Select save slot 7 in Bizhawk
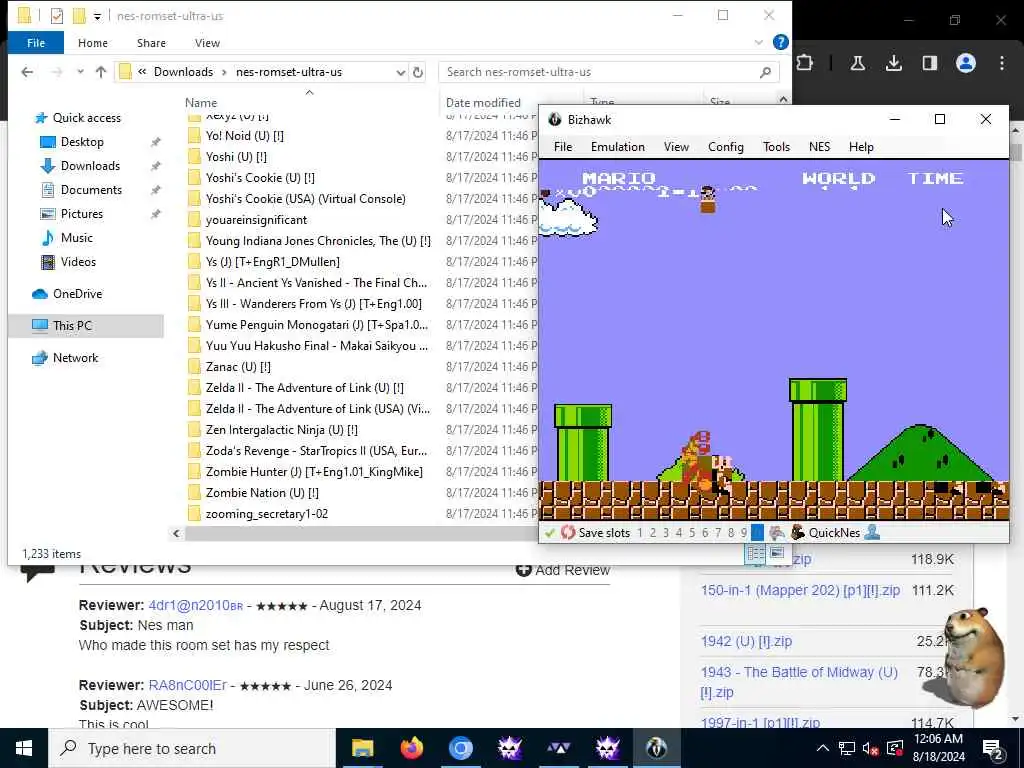This screenshot has height=768, width=1024. [718, 533]
